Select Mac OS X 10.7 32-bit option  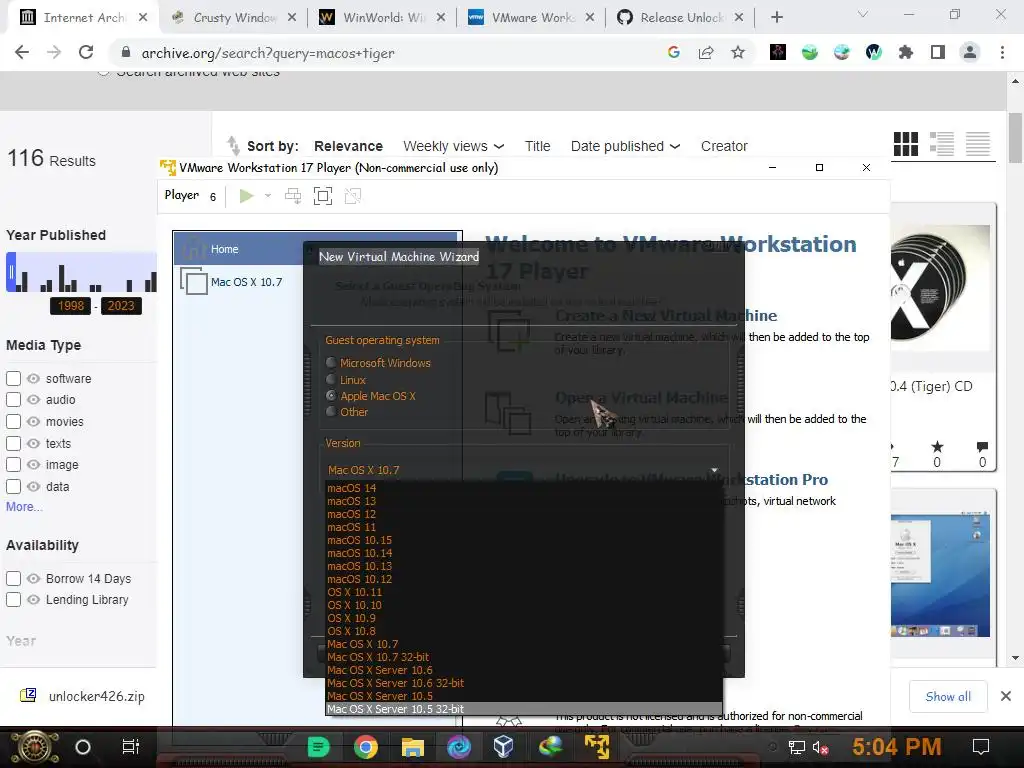pyautogui.click(x=524, y=657)
